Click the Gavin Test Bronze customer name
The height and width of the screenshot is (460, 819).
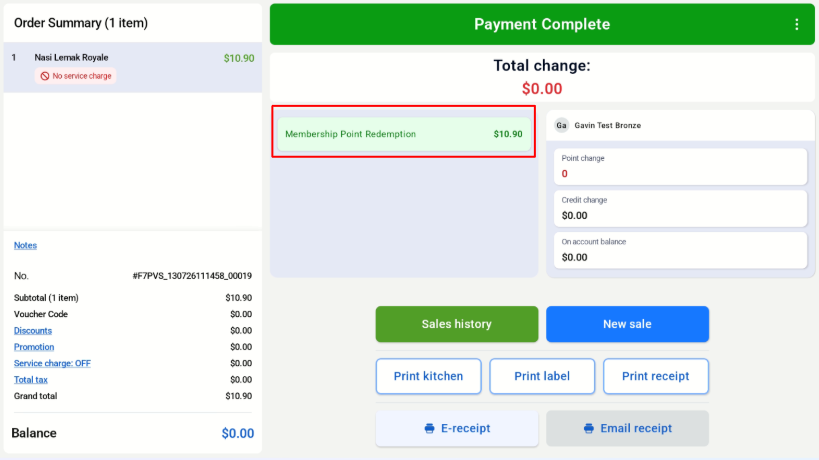[x=607, y=125]
